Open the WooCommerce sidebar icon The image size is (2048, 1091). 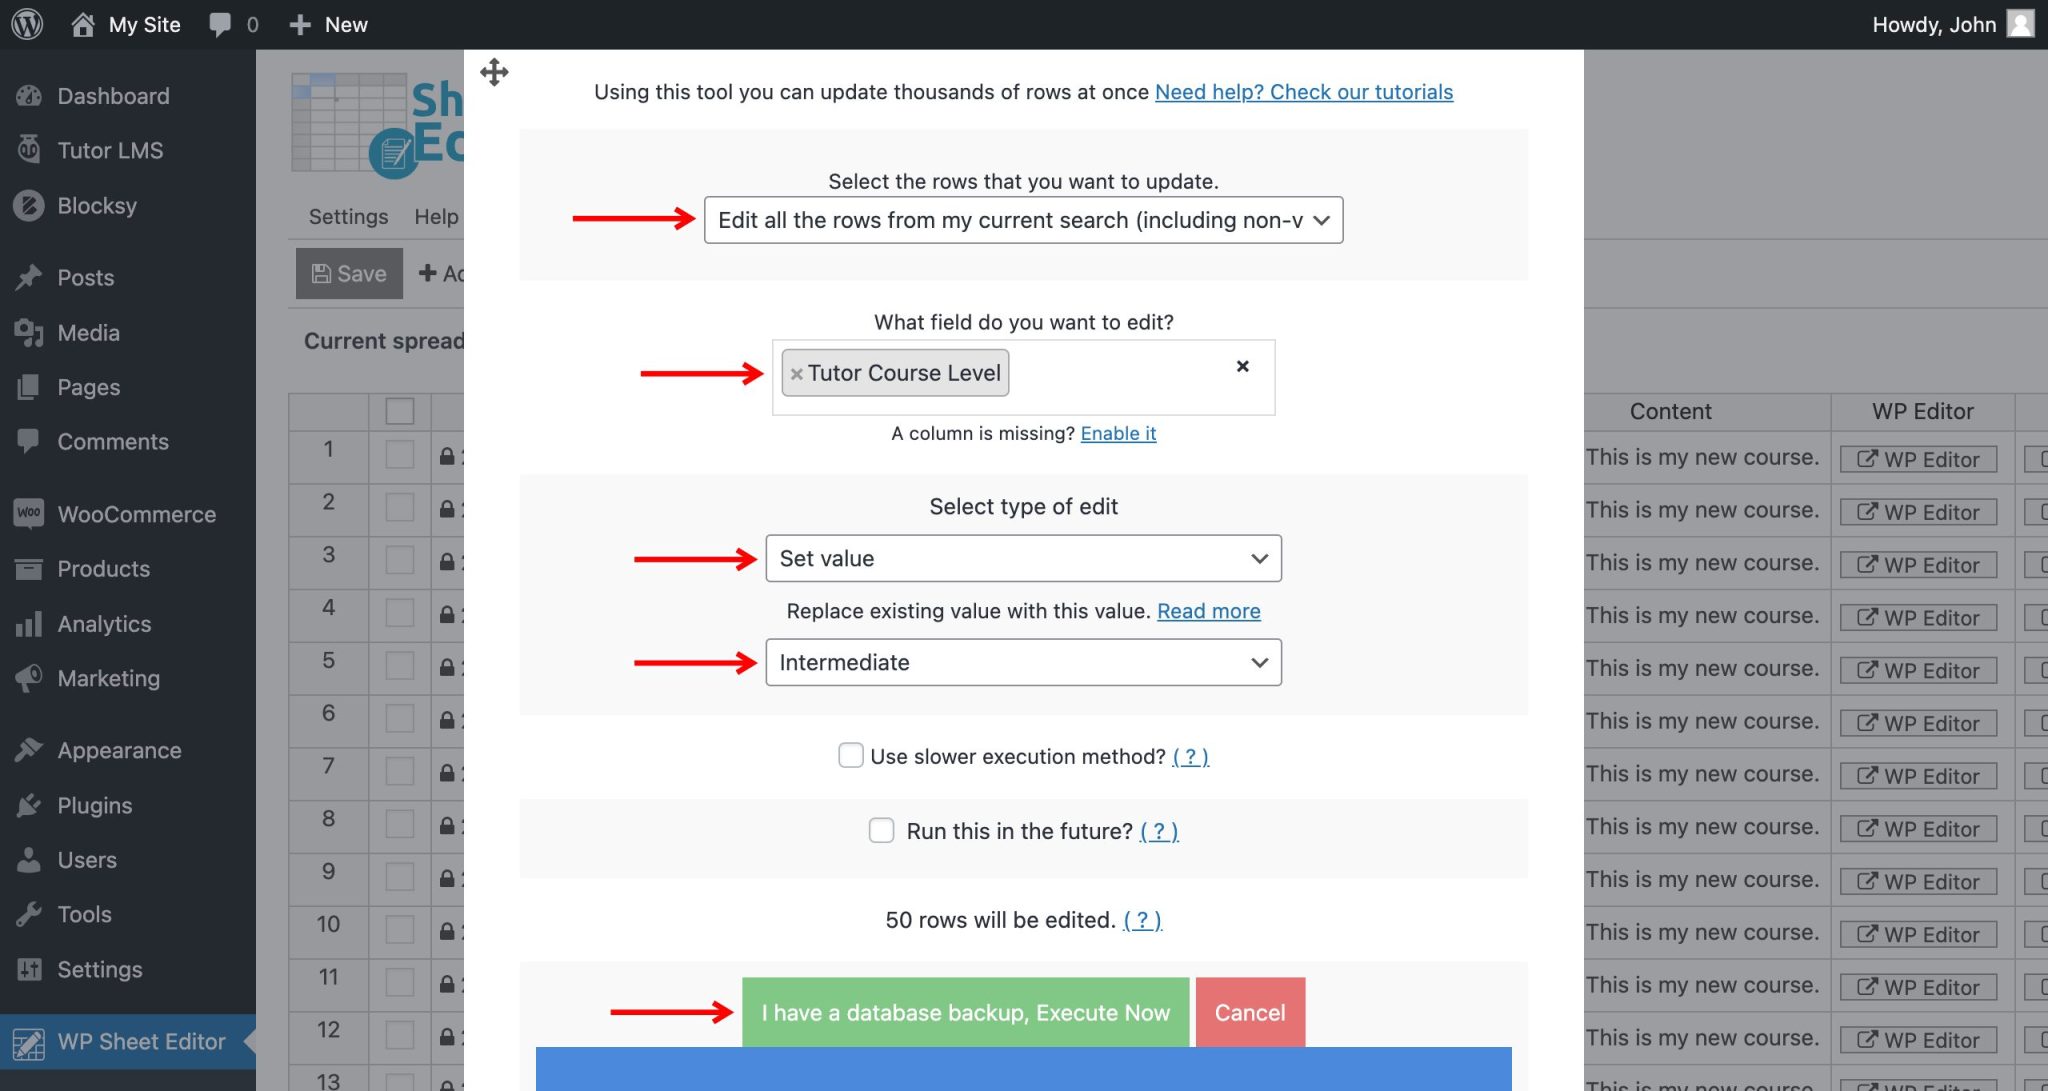tap(28, 514)
